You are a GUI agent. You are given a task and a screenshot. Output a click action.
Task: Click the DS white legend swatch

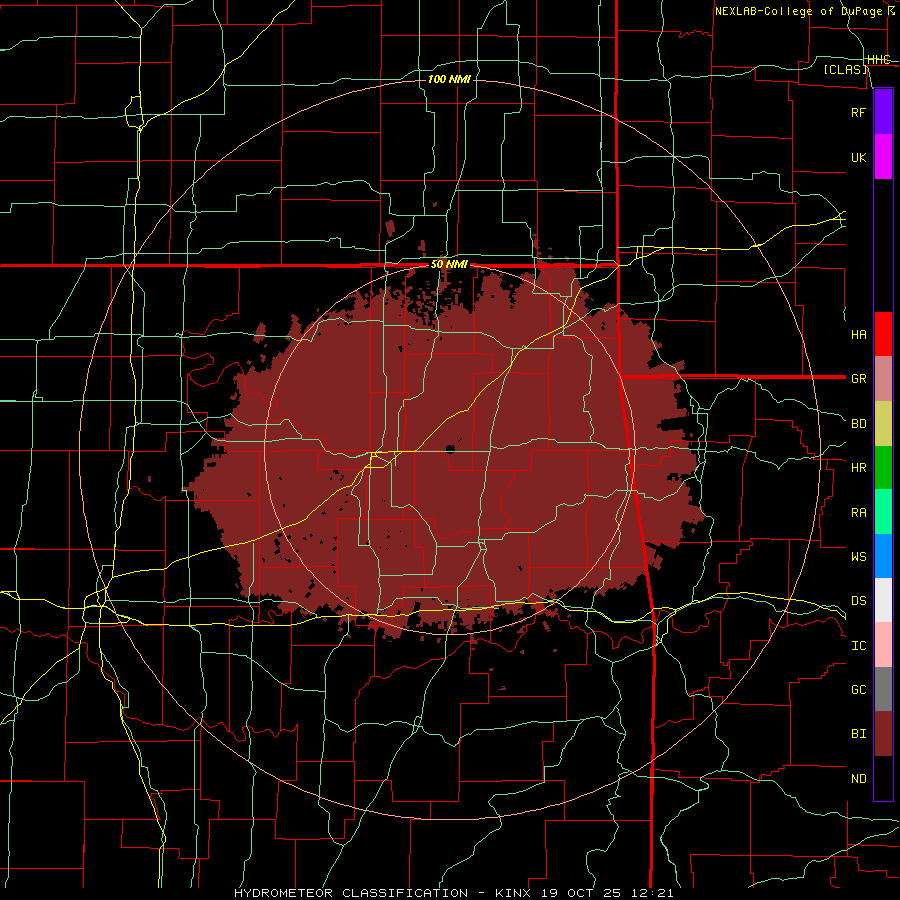point(883,600)
